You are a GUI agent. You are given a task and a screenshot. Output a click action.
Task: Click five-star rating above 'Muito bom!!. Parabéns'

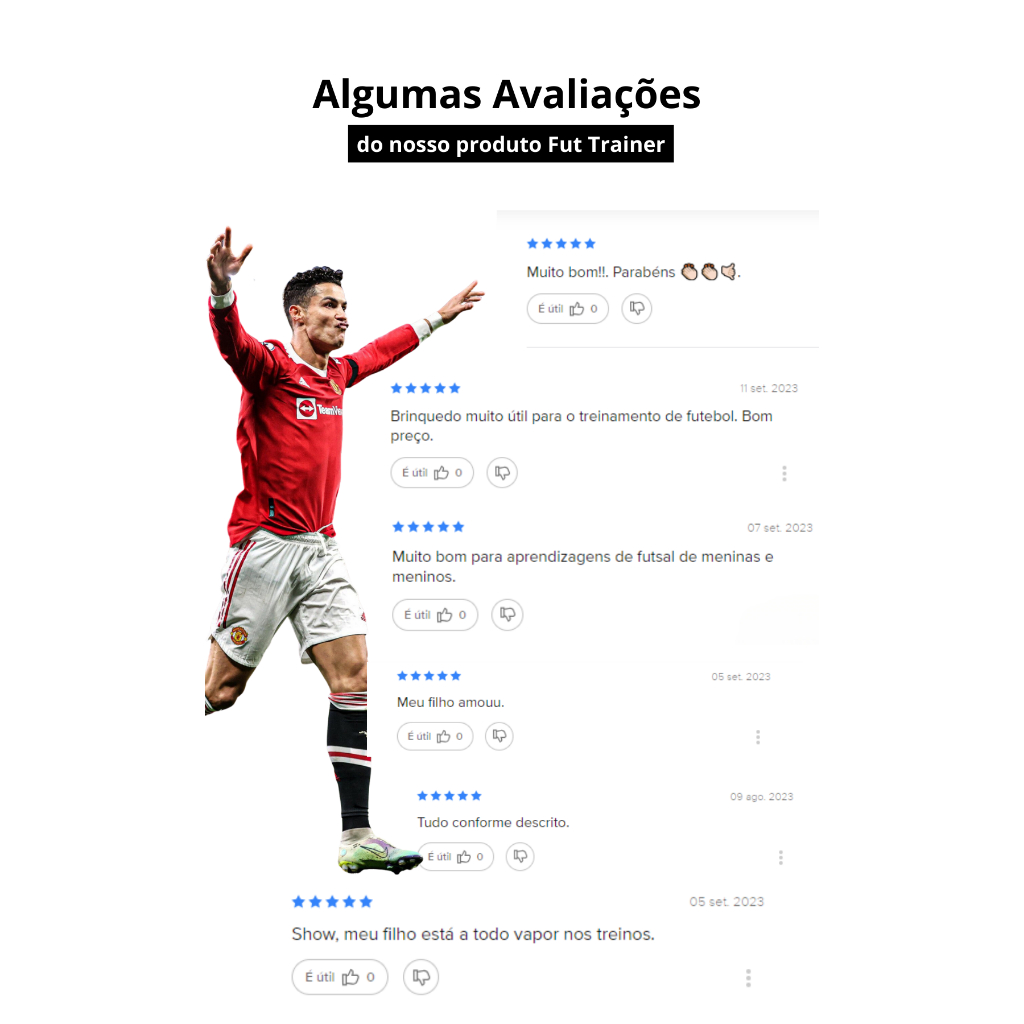561,244
